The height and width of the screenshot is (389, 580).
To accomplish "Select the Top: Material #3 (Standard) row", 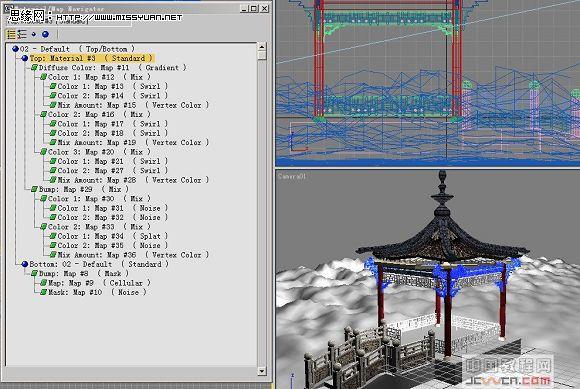I will [91, 58].
